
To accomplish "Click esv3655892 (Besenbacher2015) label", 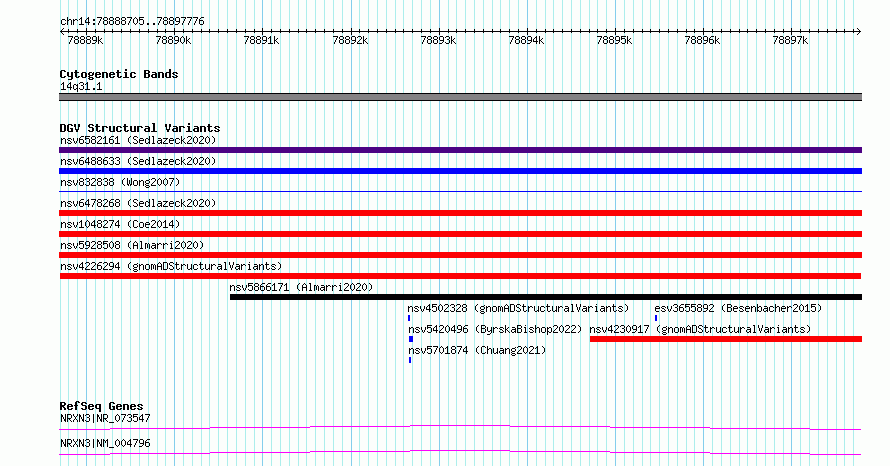I will [738, 308].
